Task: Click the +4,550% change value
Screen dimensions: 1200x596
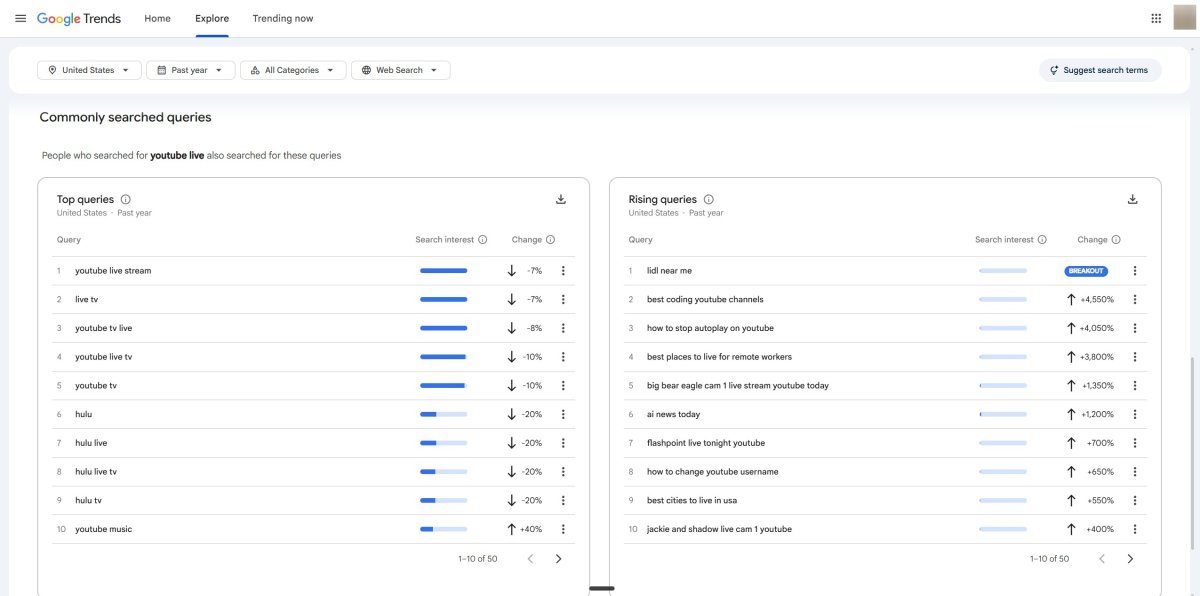Action: tap(1096, 299)
